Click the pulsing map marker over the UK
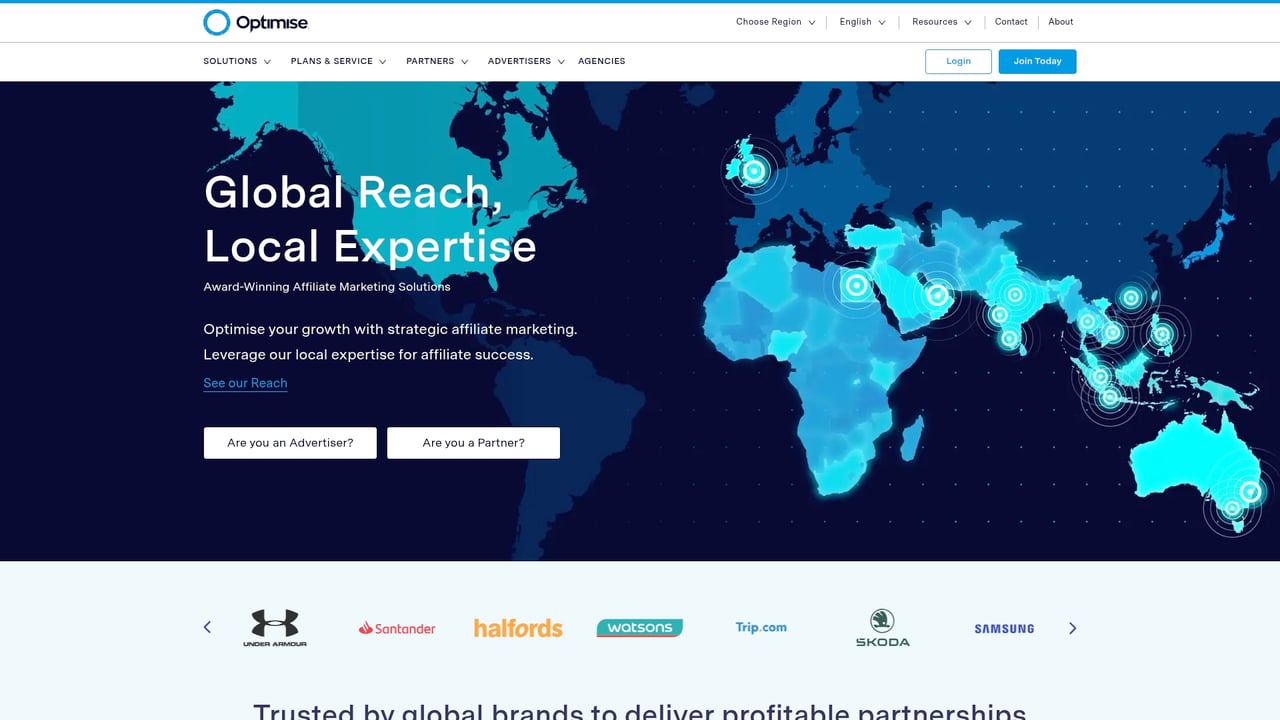 (x=753, y=170)
